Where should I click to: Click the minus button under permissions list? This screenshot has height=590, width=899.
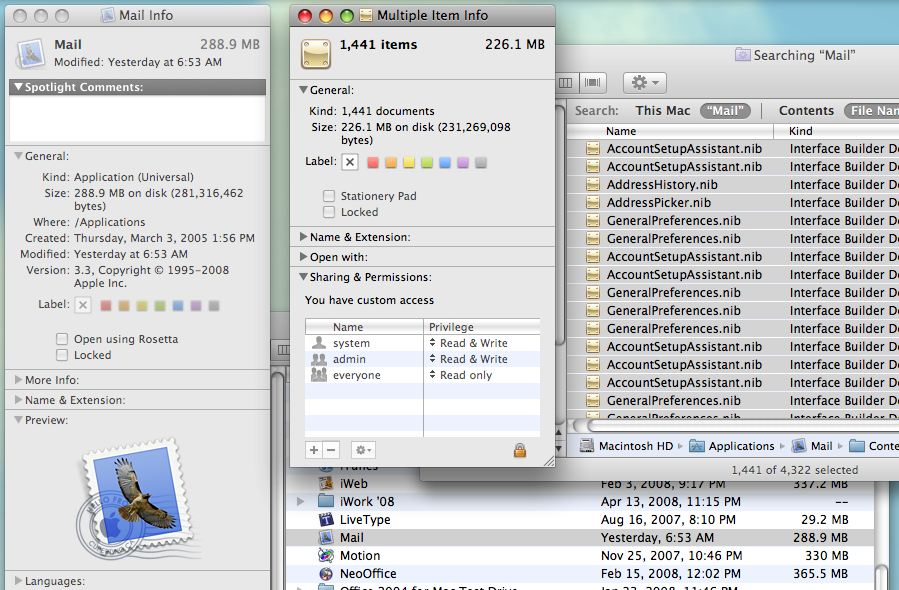tap(331, 450)
